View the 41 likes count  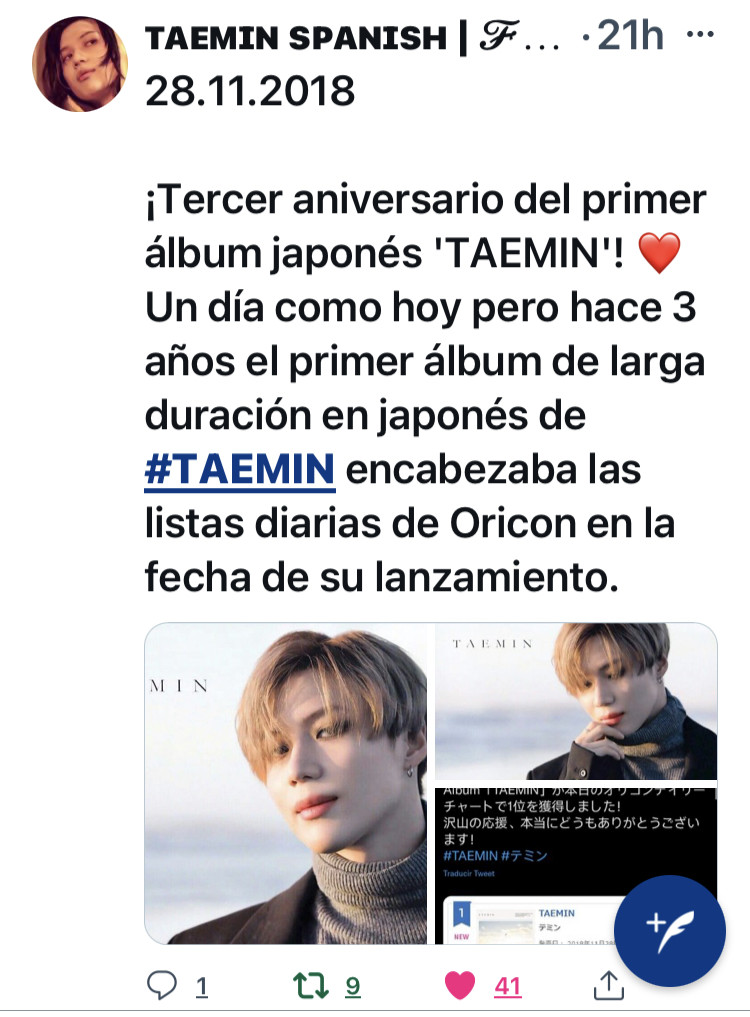508,987
